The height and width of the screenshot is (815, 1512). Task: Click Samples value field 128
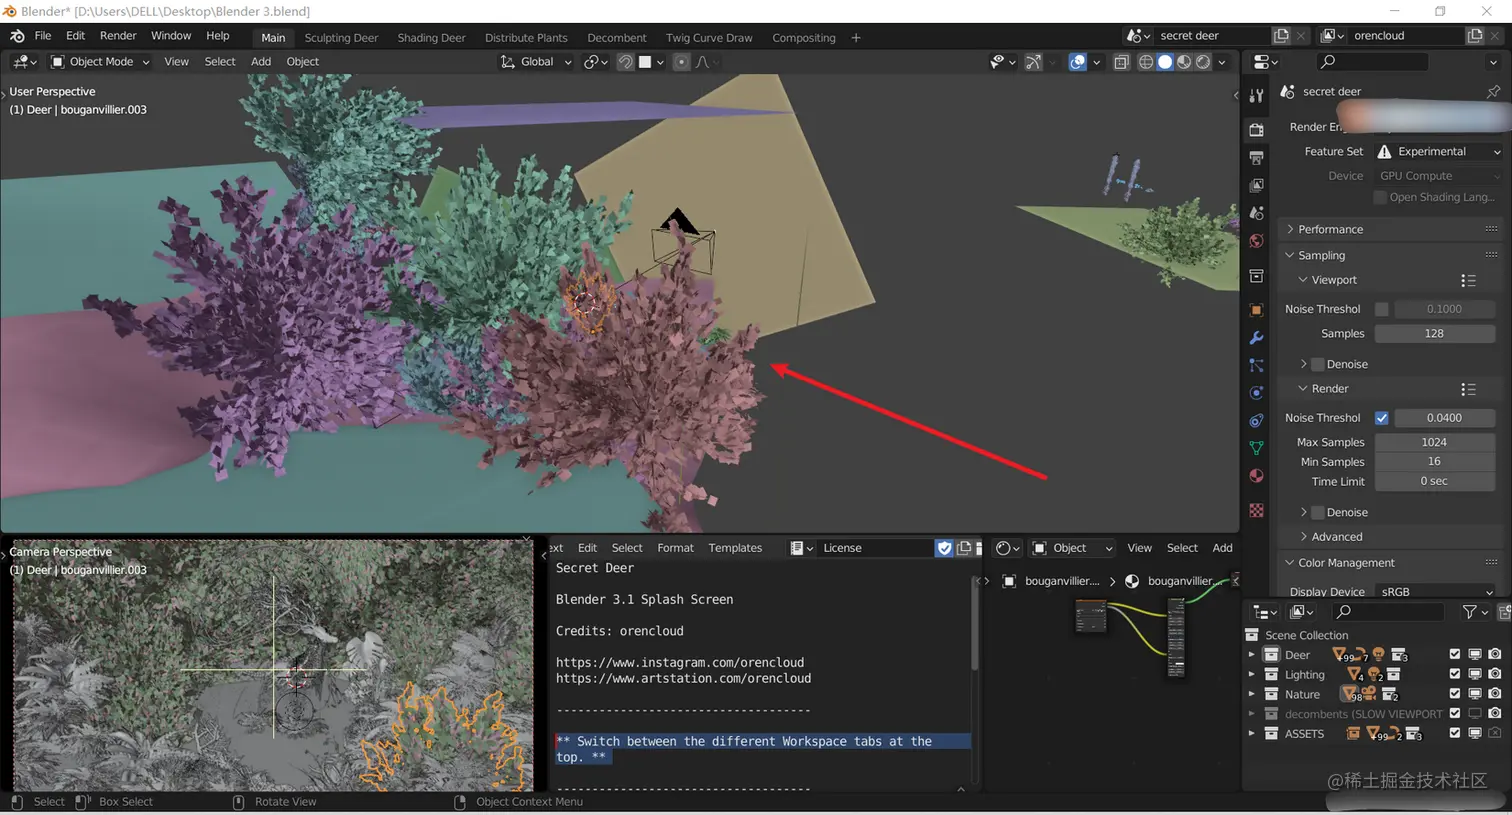point(1434,334)
